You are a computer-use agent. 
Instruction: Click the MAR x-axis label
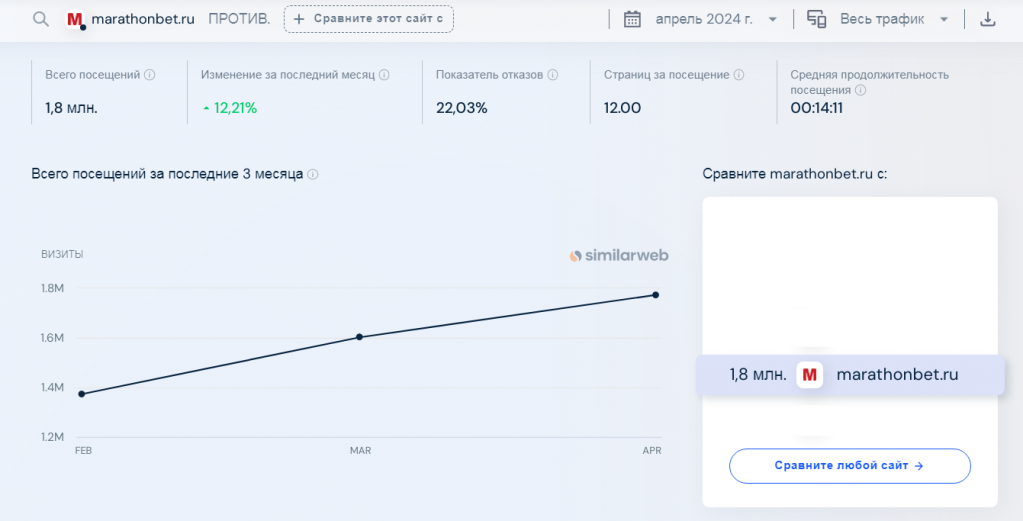tap(360, 451)
